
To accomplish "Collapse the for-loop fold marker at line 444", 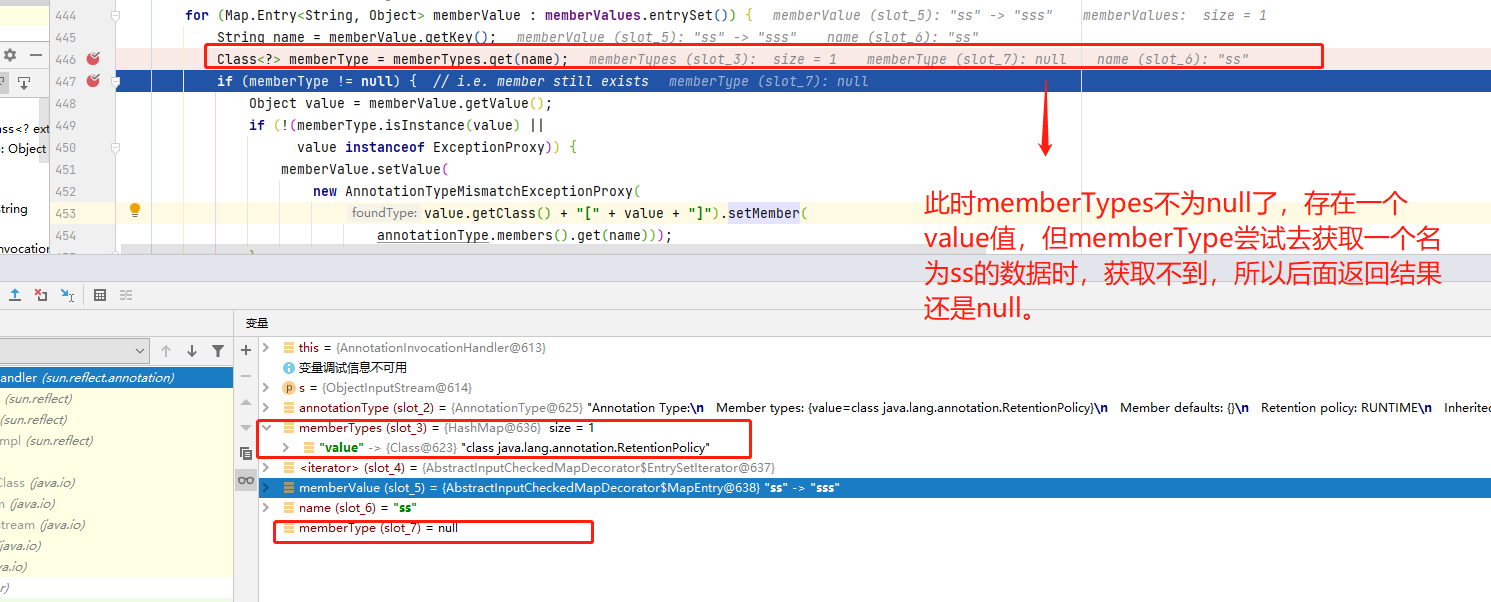I will click(x=116, y=16).
